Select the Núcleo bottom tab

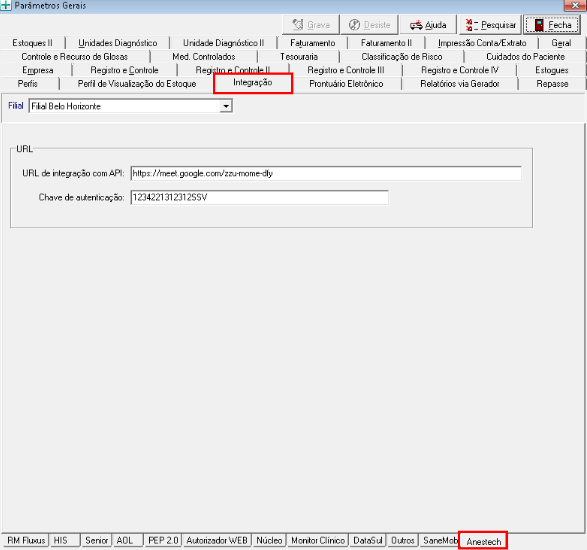tap(269, 541)
